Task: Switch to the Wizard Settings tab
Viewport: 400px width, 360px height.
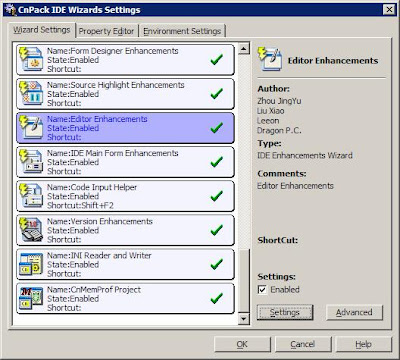Action: [x=42, y=30]
